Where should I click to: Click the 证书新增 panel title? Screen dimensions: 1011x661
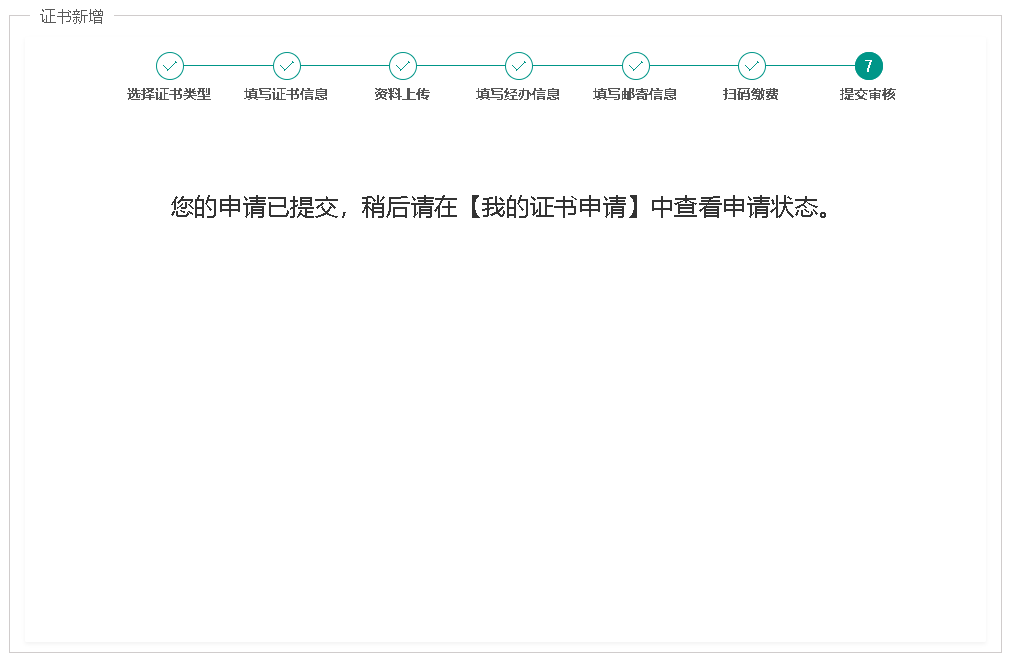pyautogui.click(x=71, y=17)
